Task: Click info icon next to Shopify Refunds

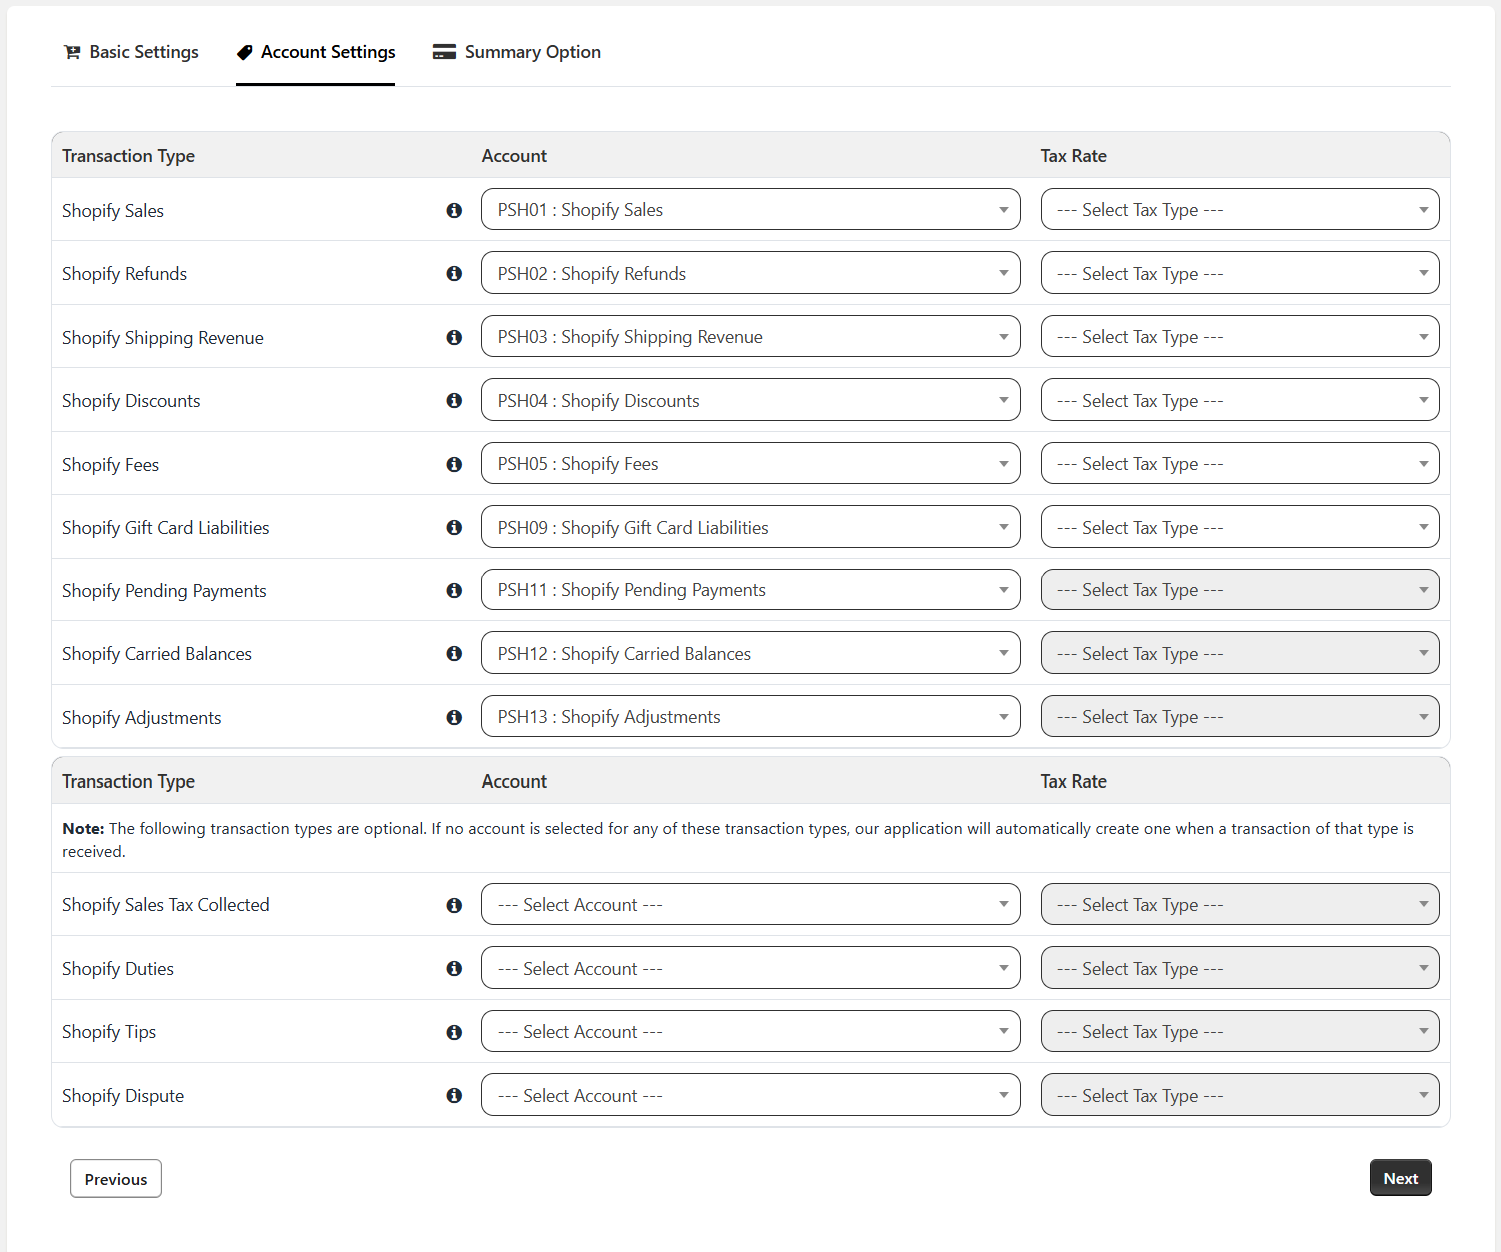Action: point(454,273)
